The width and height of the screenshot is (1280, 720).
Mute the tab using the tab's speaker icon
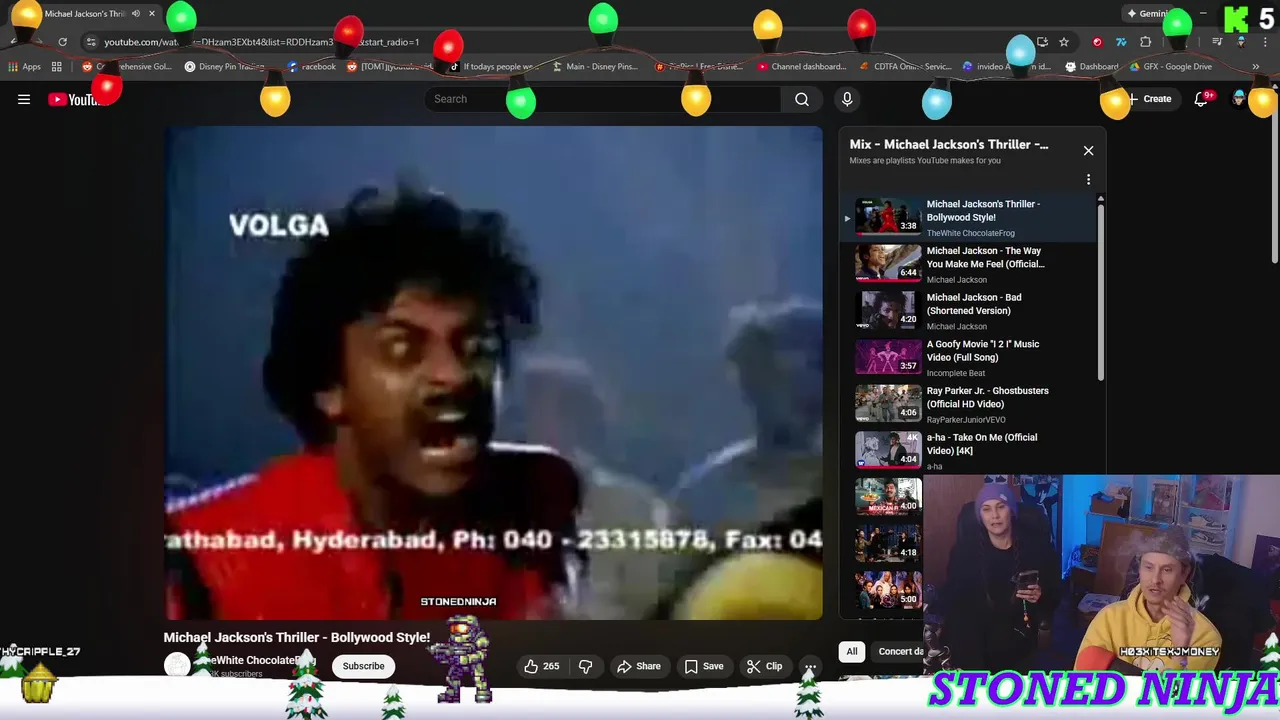pos(136,14)
